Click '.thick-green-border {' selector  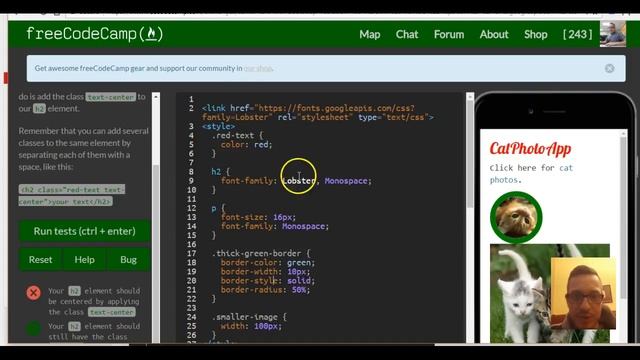coord(261,253)
